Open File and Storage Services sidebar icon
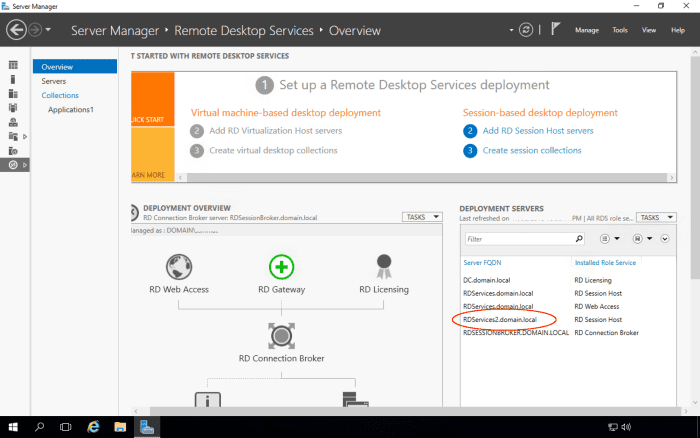The height and width of the screenshot is (438, 700). click(x=13, y=136)
